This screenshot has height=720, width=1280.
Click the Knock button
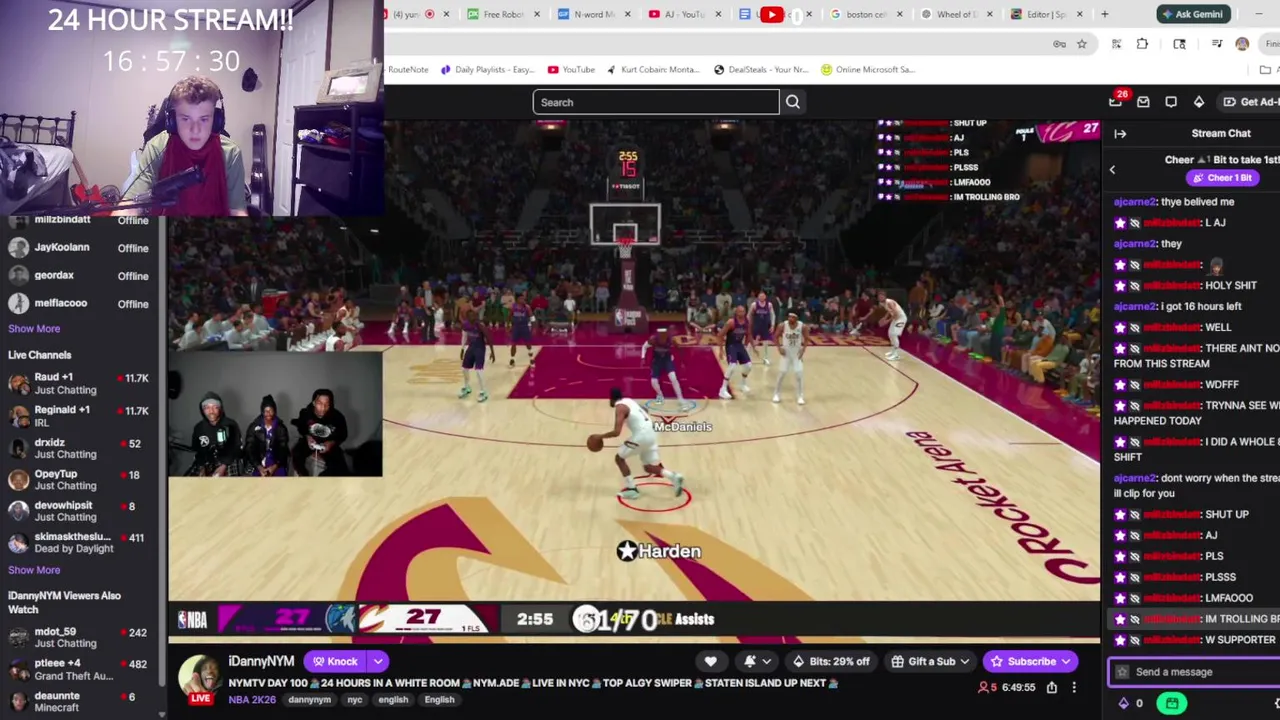[x=334, y=661]
